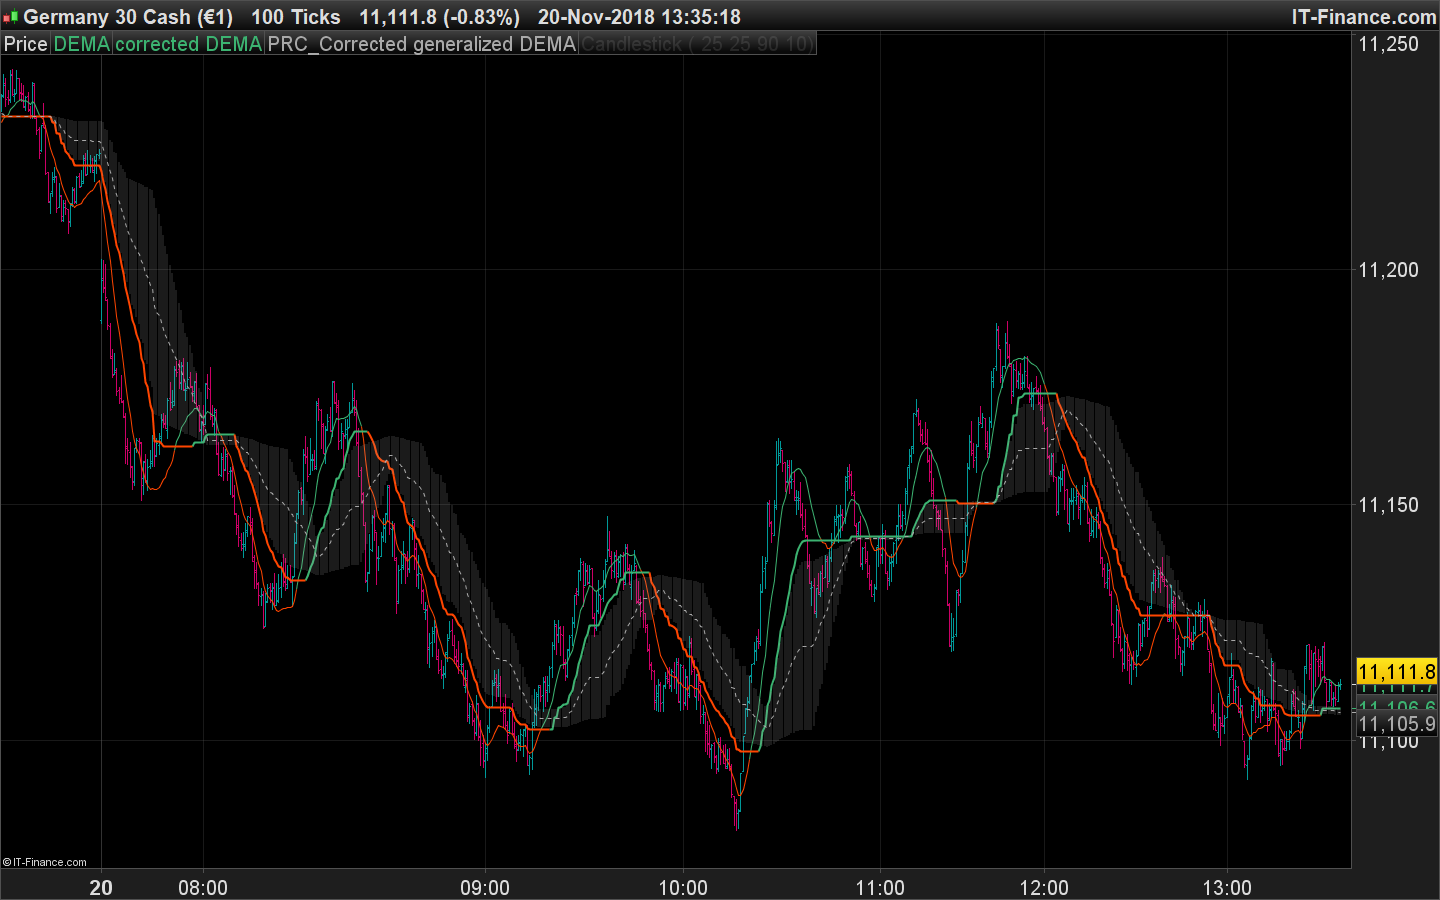Click the 13:00 time axis label
Image resolution: width=1440 pixels, height=900 pixels.
pos(1227,888)
